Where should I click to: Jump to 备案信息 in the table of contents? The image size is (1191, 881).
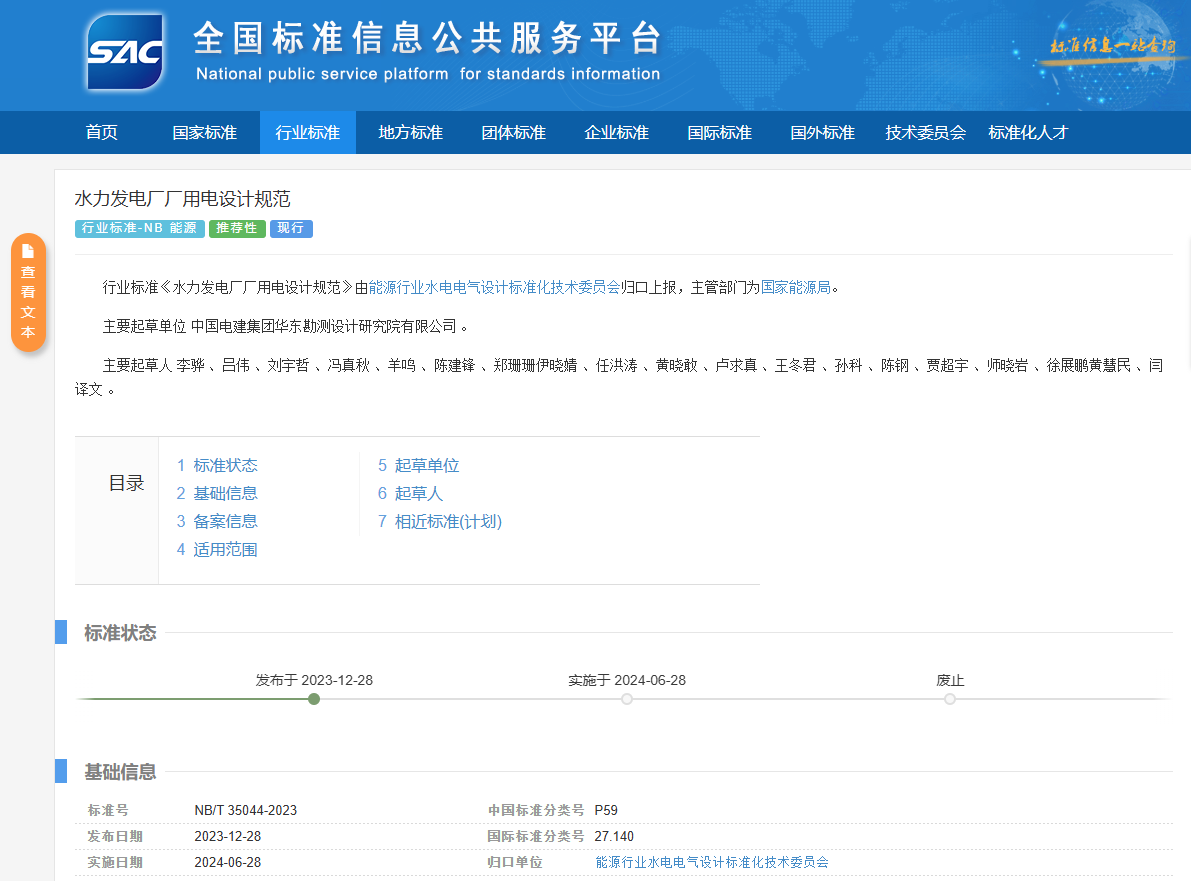224,521
